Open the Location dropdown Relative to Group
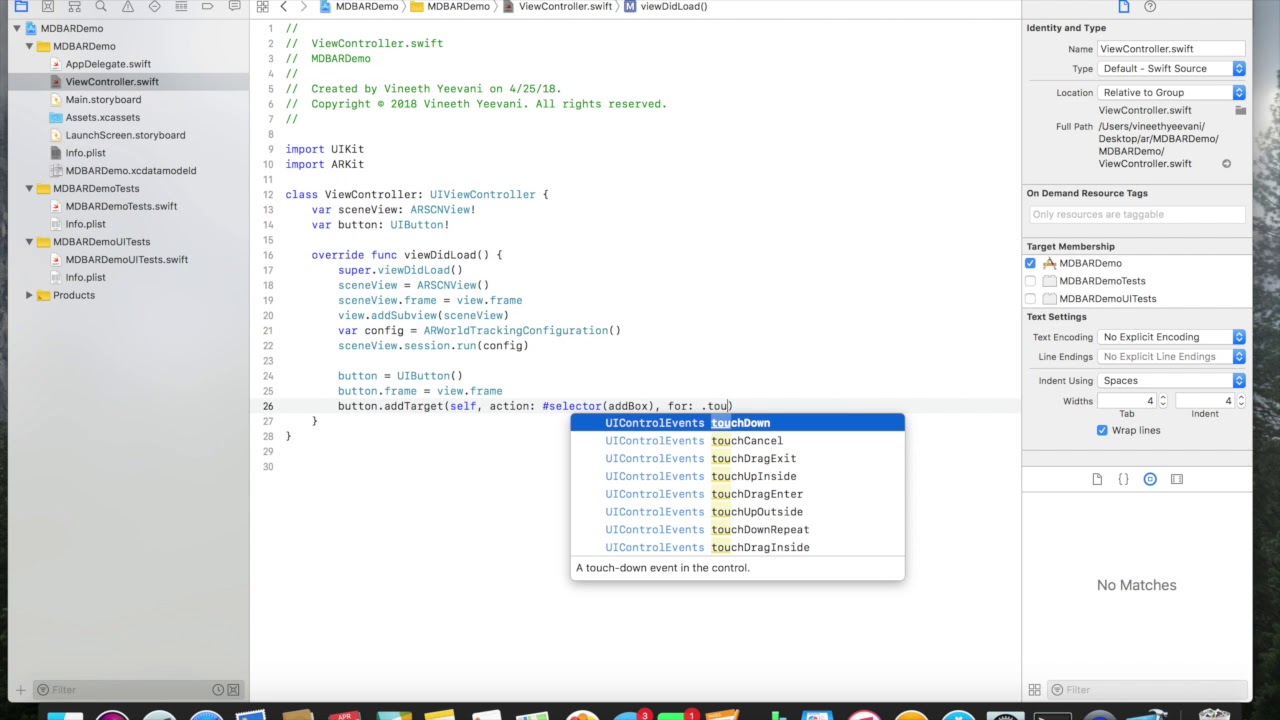 (x=1171, y=92)
